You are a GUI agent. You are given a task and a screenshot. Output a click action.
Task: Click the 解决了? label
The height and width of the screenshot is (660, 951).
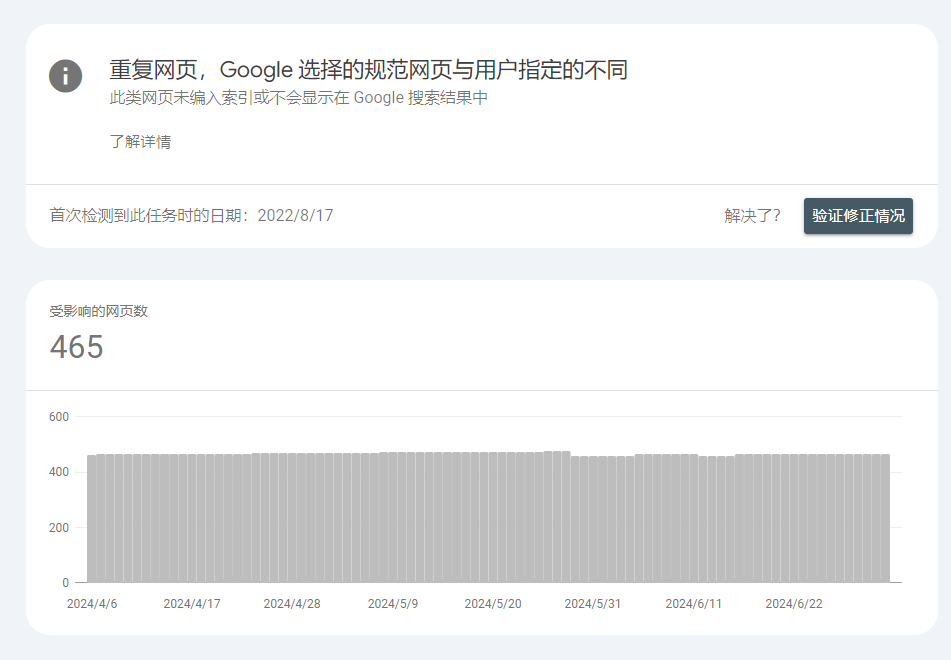click(x=752, y=216)
